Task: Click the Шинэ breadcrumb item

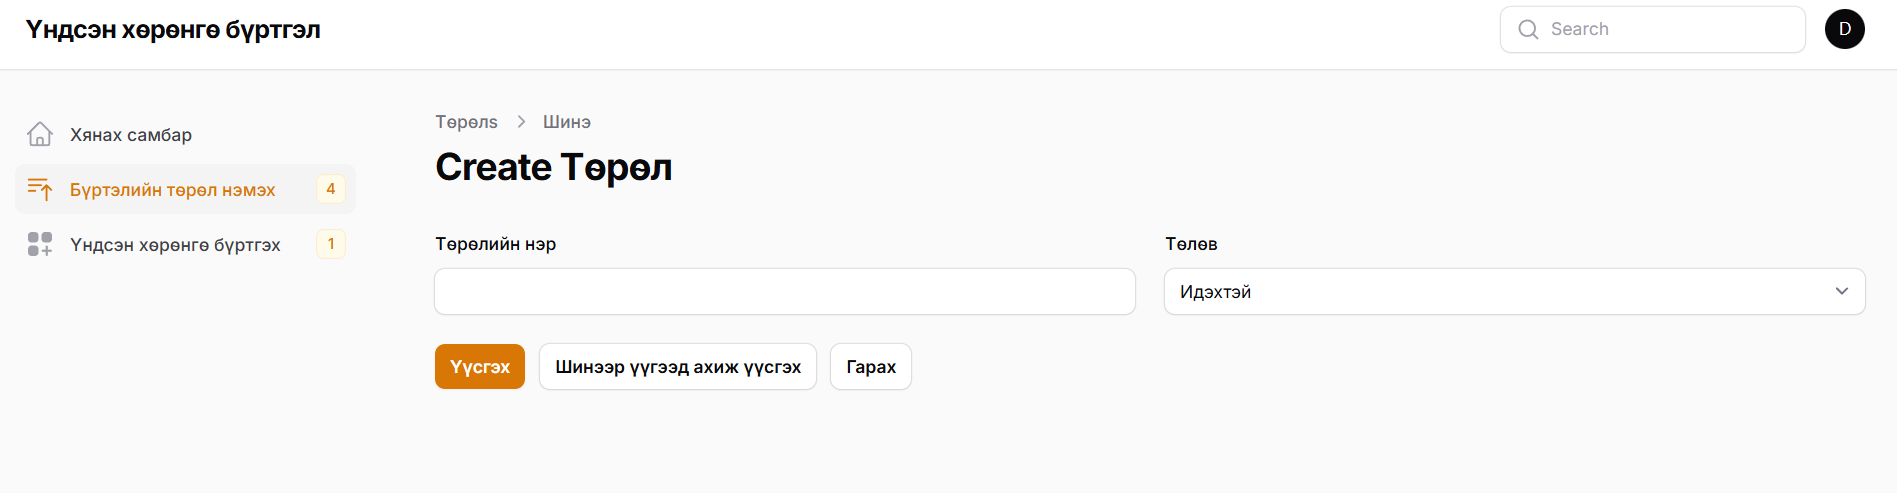Action: [567, 122]
